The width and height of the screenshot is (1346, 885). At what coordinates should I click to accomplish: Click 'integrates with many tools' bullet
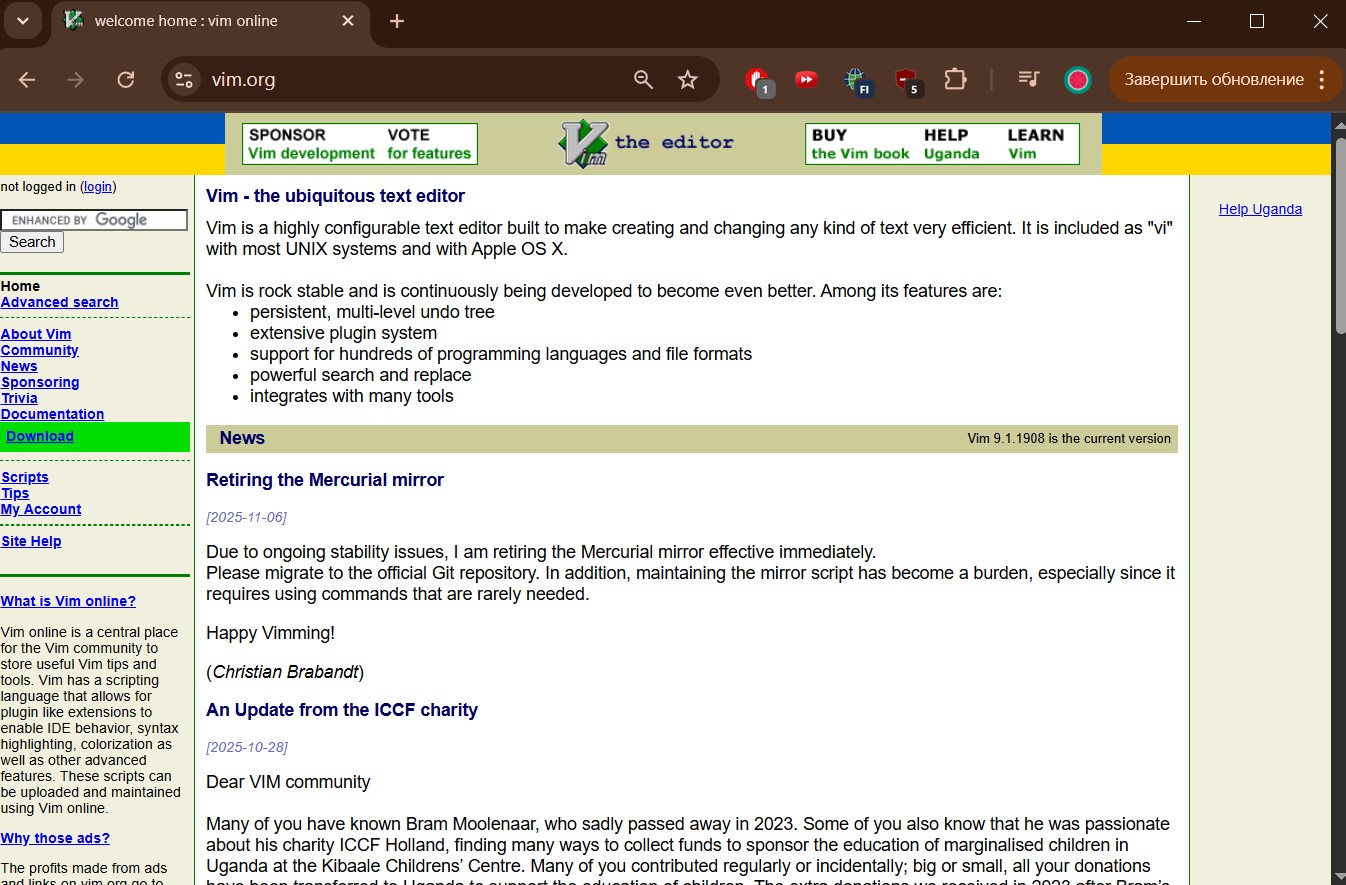pos(352,396)
